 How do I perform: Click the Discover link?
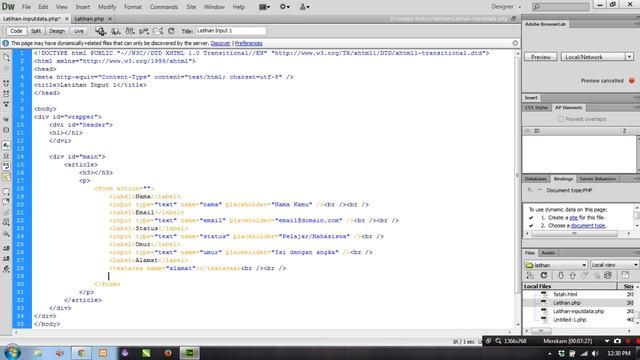(x=220, y=43)
